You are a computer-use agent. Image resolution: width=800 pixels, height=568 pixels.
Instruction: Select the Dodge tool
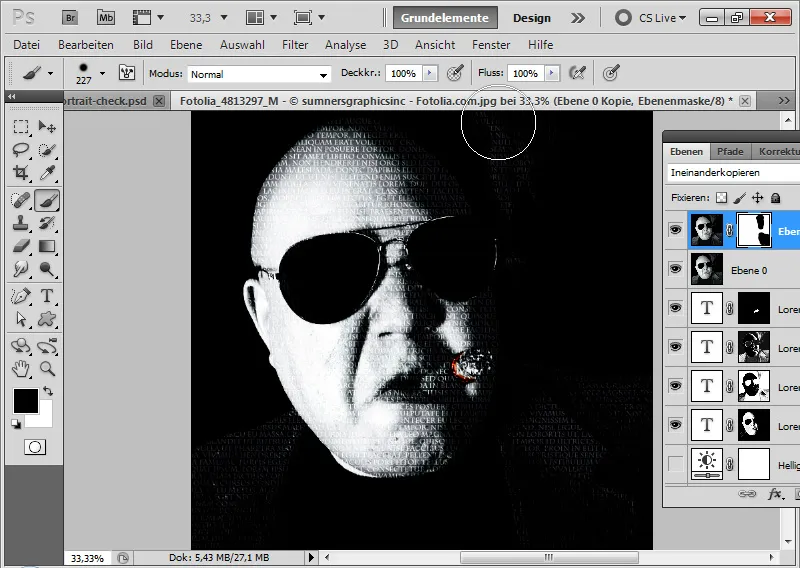47,268
